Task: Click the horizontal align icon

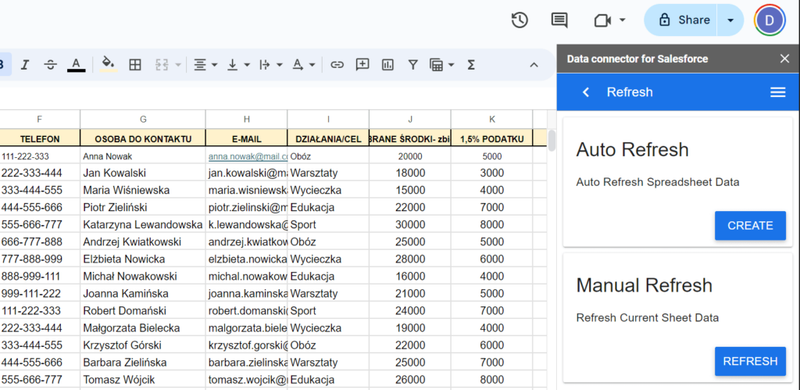Action: (199, 65)
